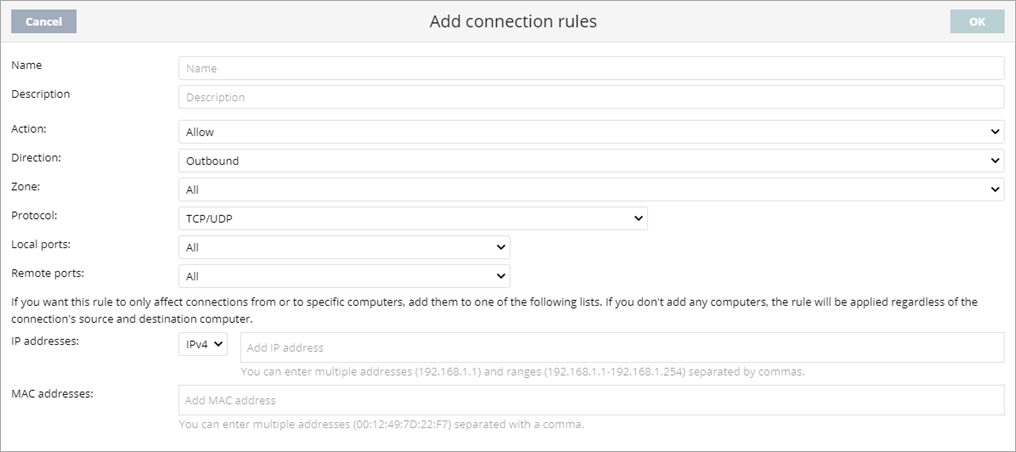Image resolution: width=1016 pixels, height=452 pixels.
Task: Click the Protocol dropdown chevron arrow
Action: point(638,218)
